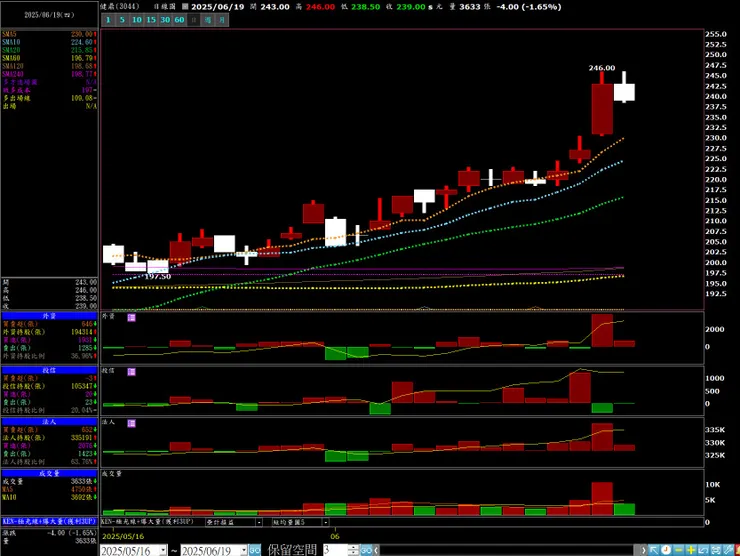
Task: Click the red bell alert icon
Action: (737, 550)
